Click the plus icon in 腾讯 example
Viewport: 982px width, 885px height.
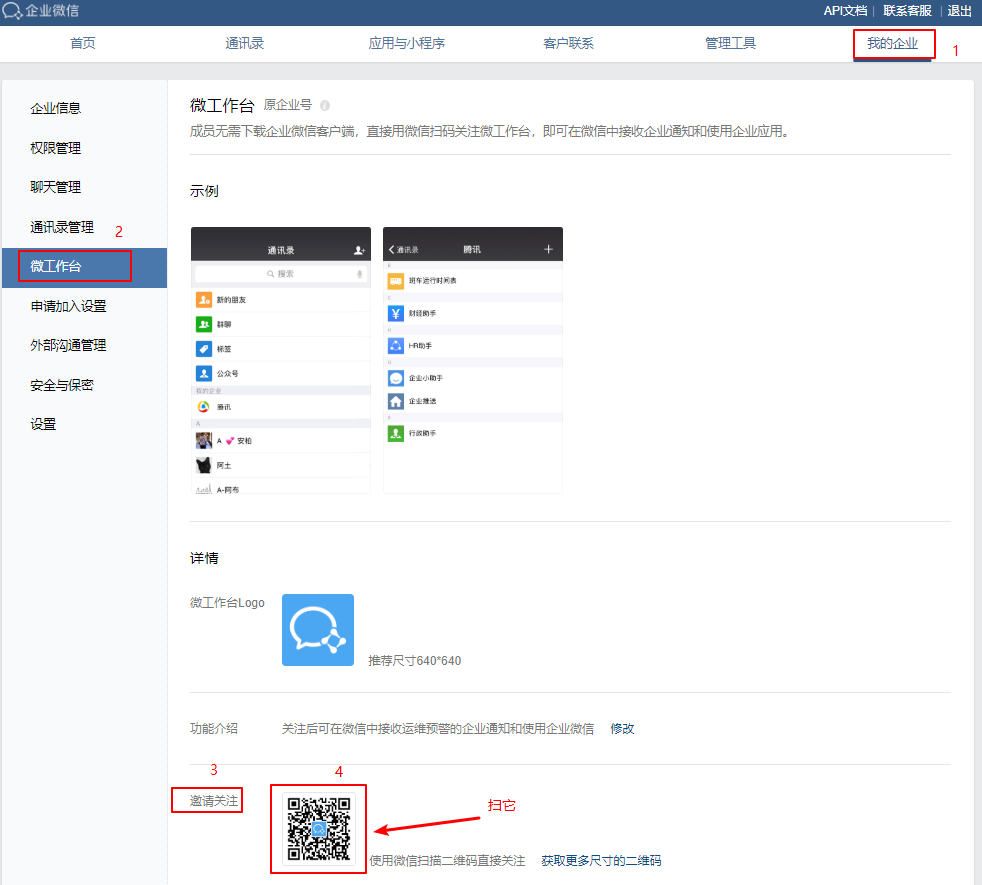pos(548,249)
